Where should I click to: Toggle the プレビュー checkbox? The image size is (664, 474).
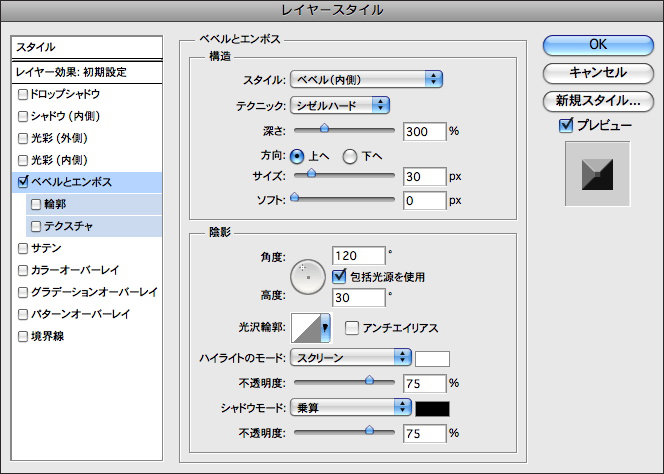point(567,126)
